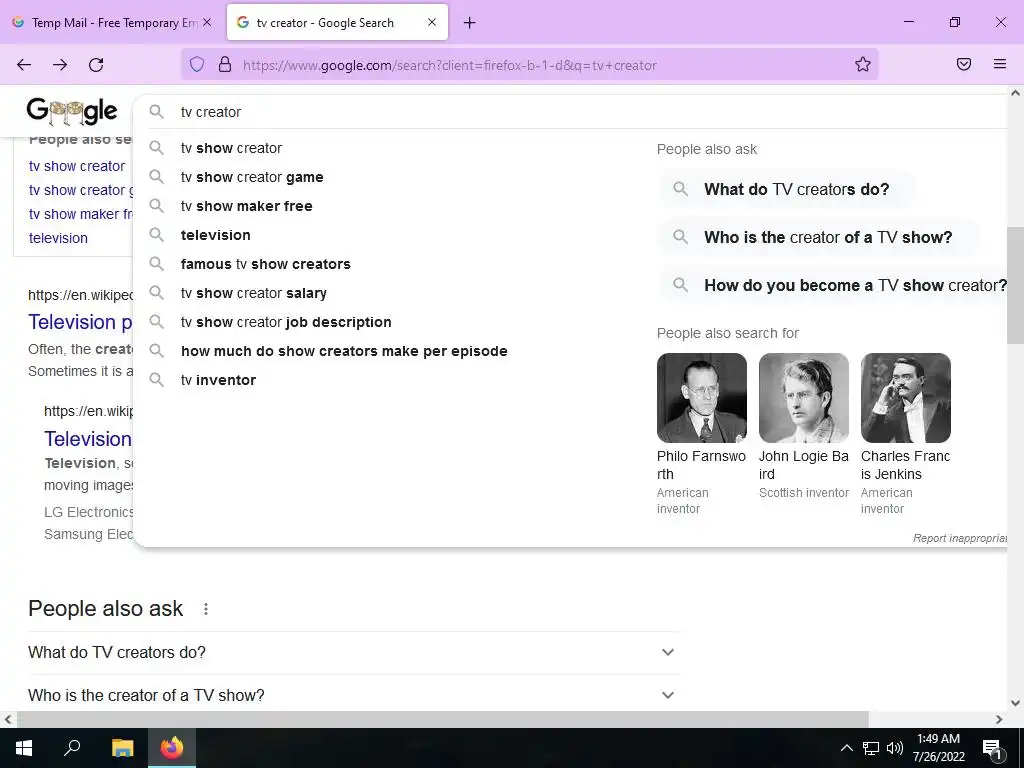This screenshot has width=1024, height=768.
Task: Select the 'tv inventor' suggestion
Action: pos(218,380)
